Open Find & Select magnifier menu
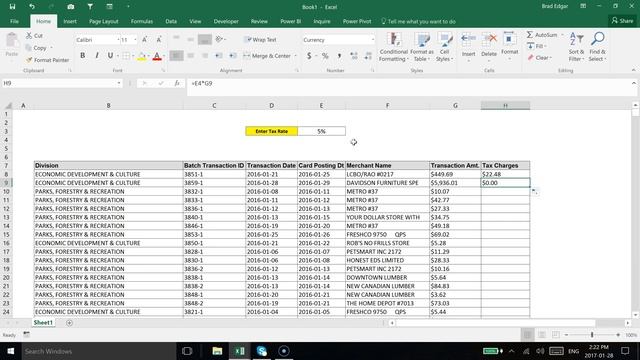 pyautogui.click(x=598, y=47)
